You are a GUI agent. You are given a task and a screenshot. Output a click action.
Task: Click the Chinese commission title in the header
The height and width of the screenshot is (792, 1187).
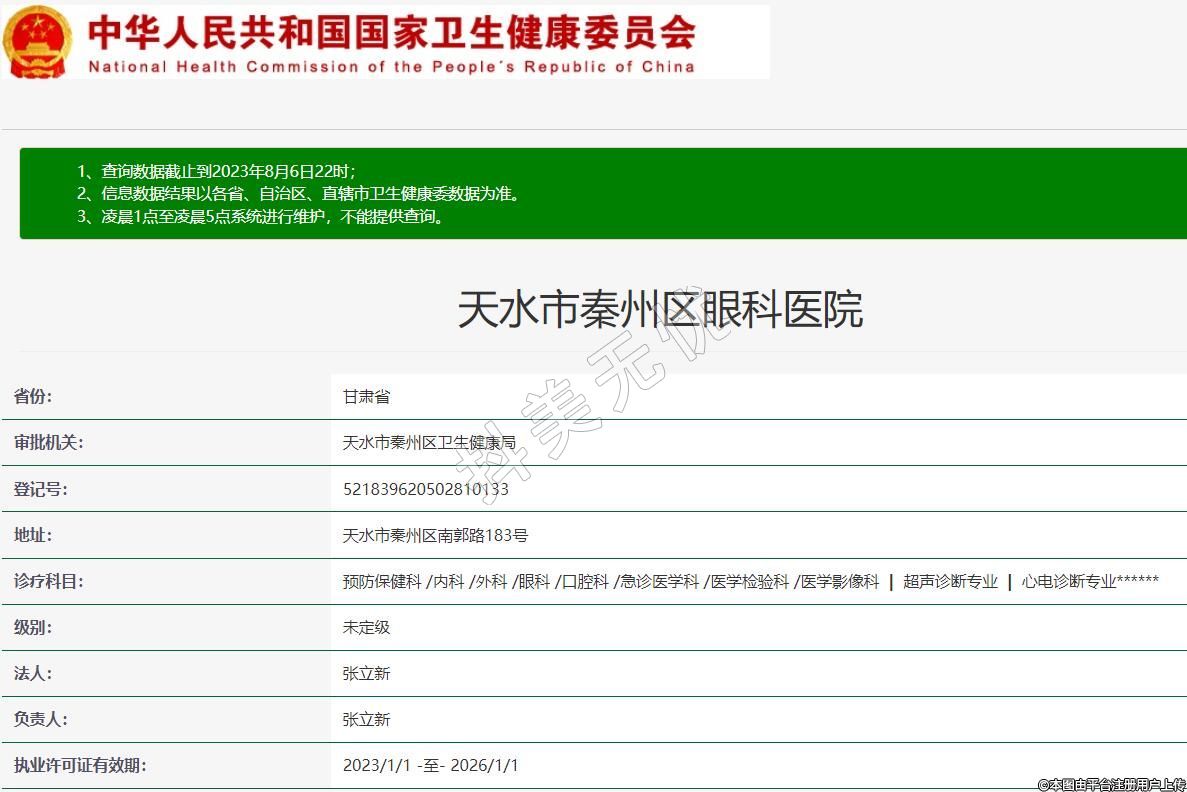point(392,31)
